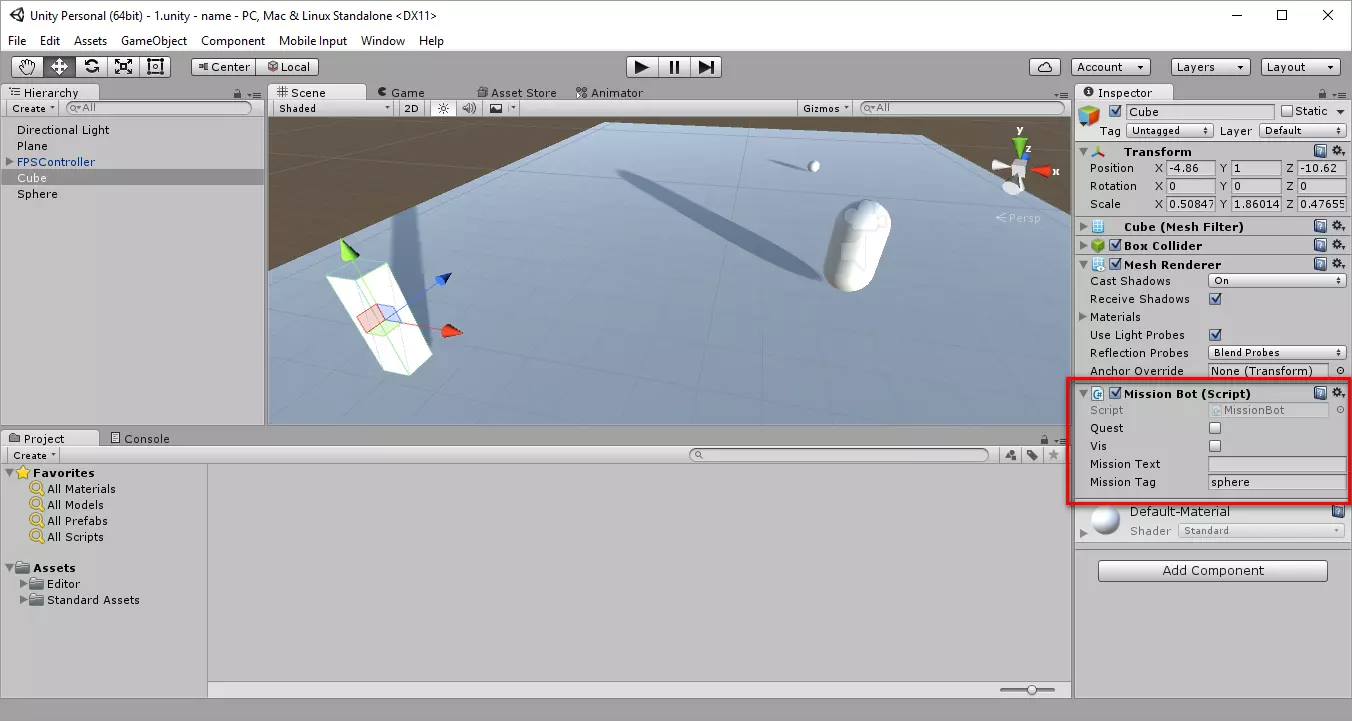Toggle the Static checkbox for Cube
Viewport: 1352px width, 721px height.
(1287, 111)
